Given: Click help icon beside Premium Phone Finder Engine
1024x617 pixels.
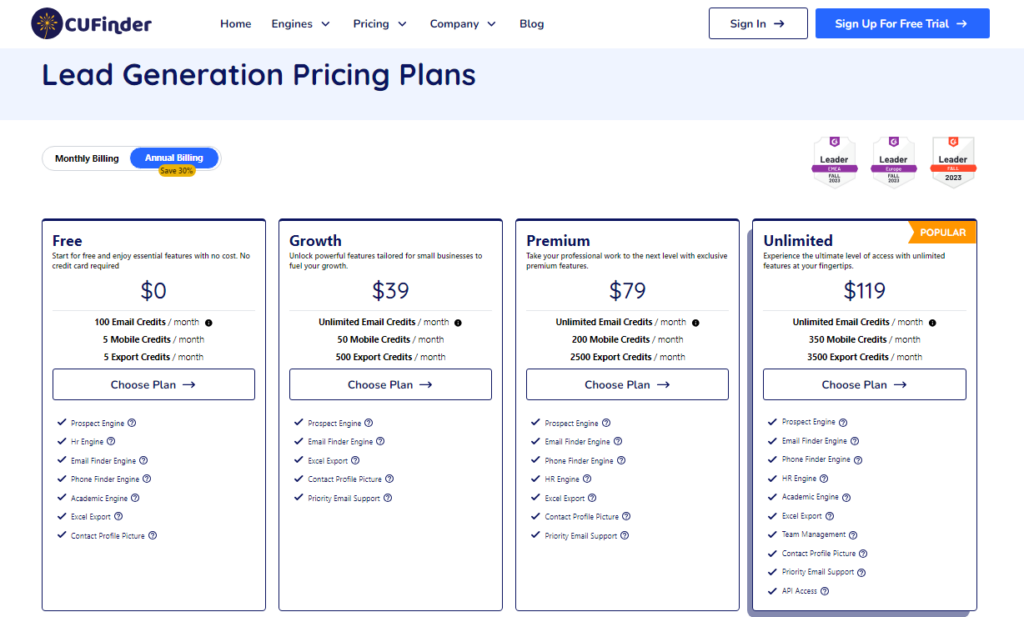Looking at the screenshot, I should coord(623,461).
